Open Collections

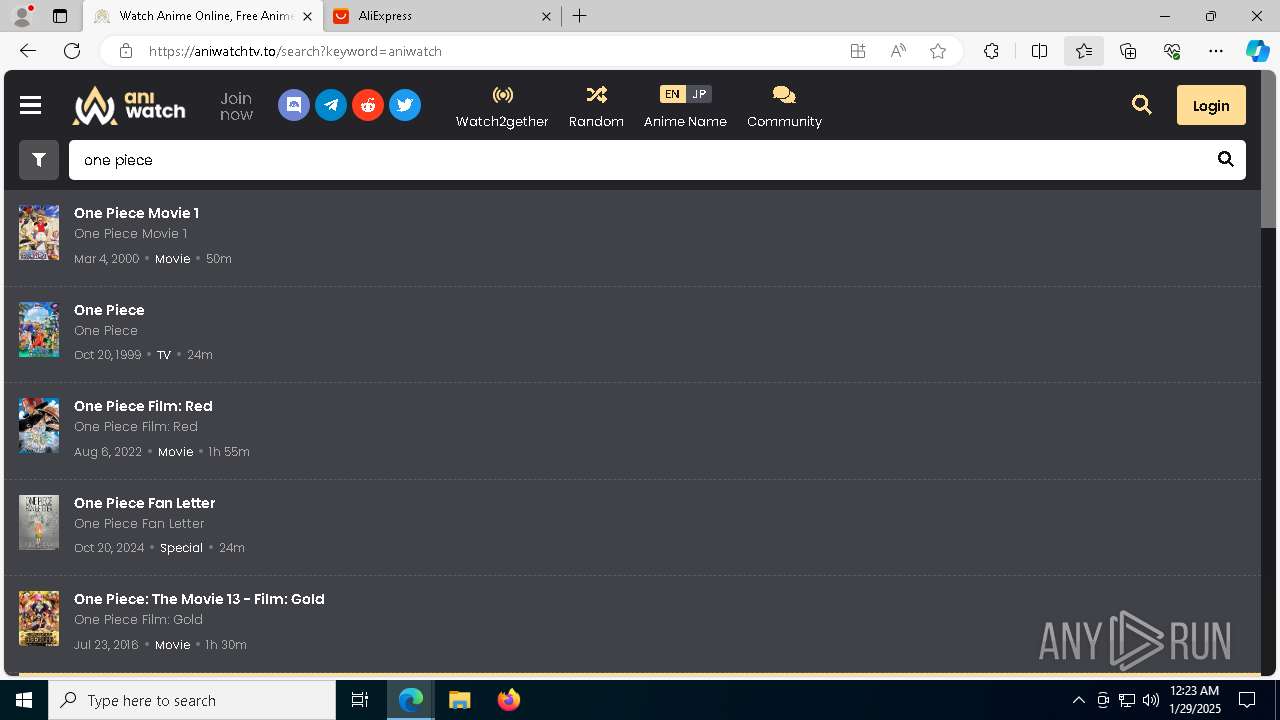[x=1128, y=51]
